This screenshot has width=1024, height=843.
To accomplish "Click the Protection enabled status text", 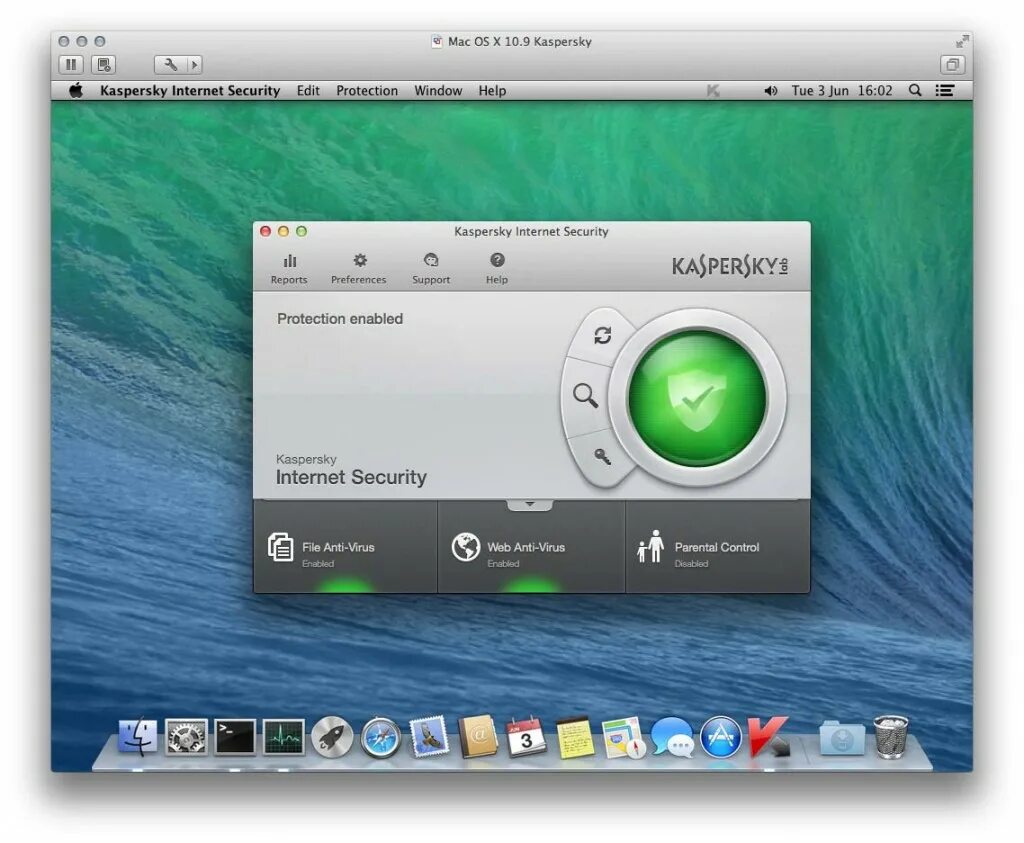I will (340, 319).
